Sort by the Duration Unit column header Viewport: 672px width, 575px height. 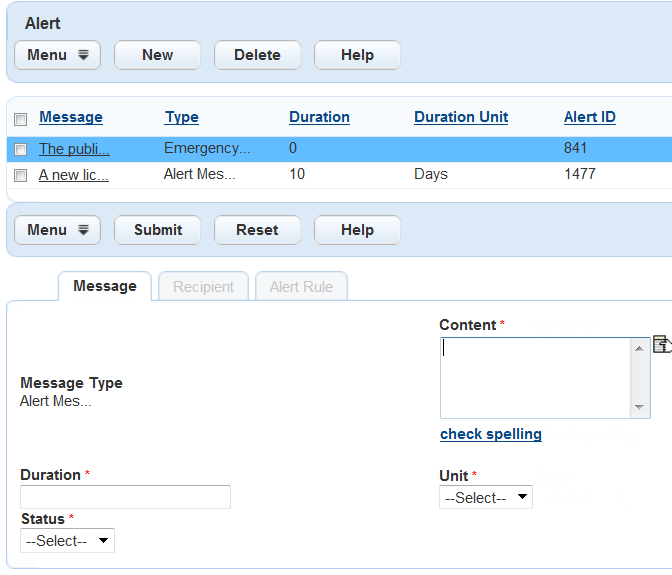coord(461,117)
